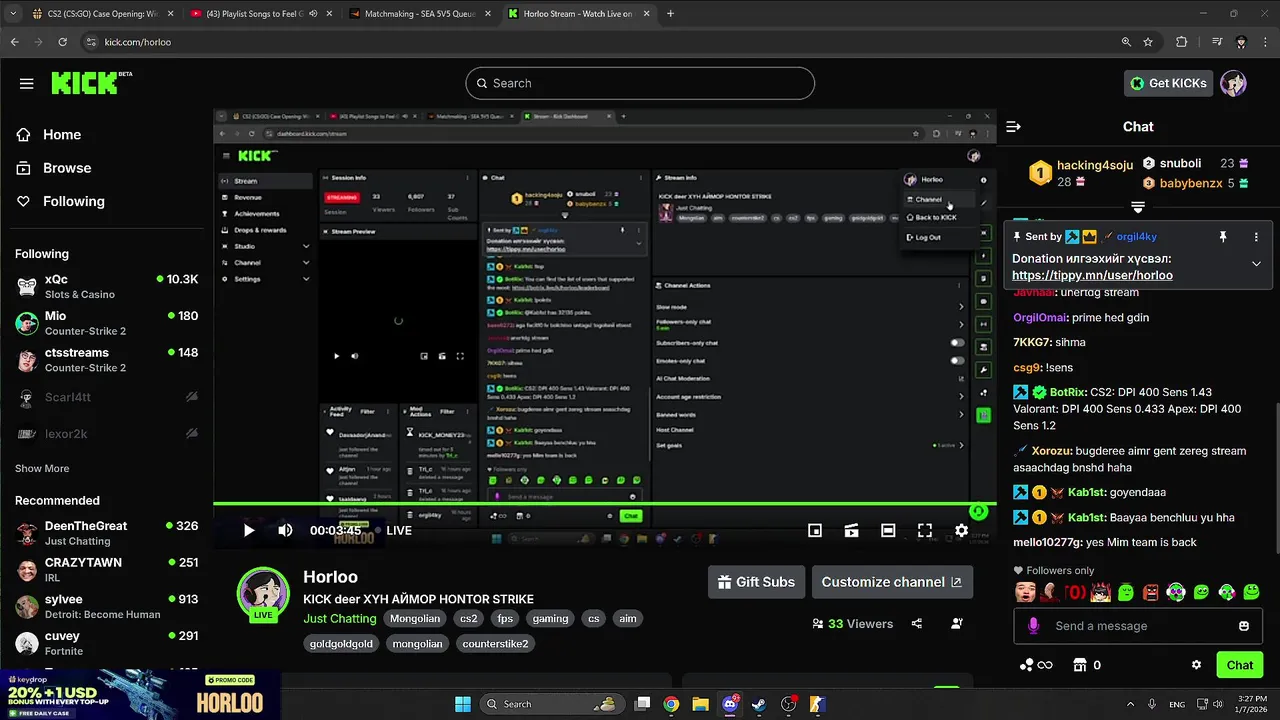Click the Gift Subs button
Screen dimensions: 1280x720
point(756,582)
